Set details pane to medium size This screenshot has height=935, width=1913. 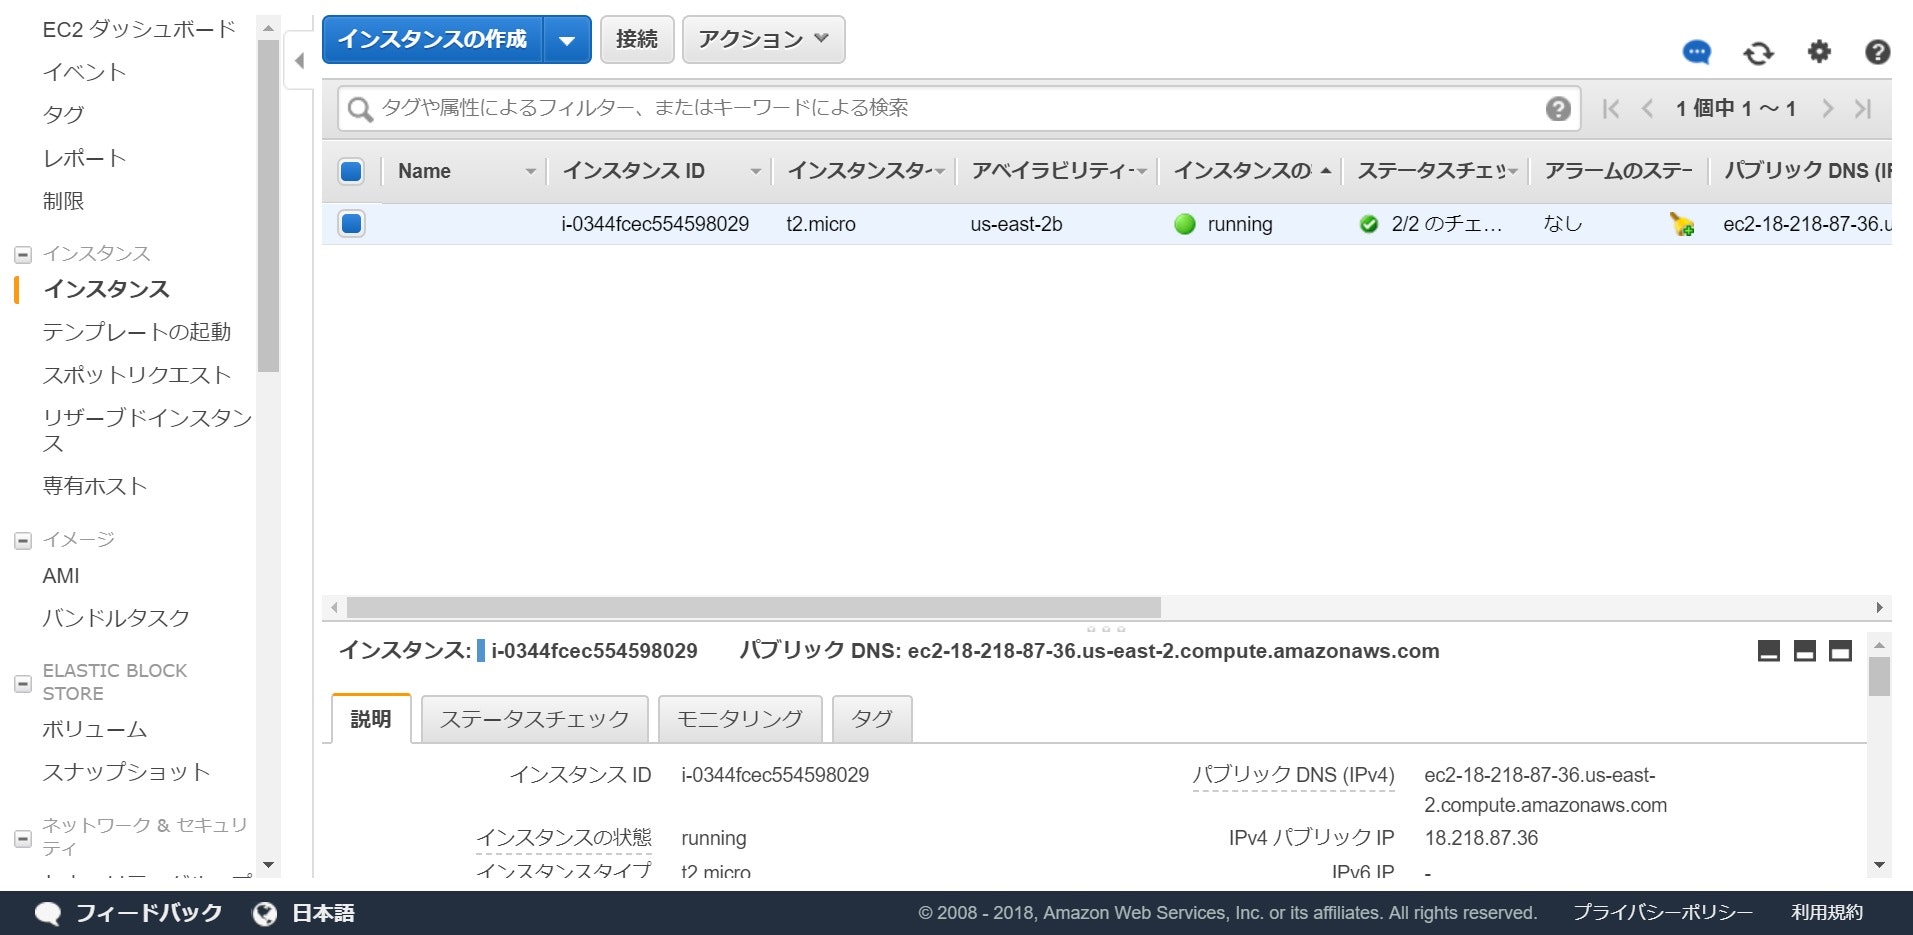point(1804,651)
